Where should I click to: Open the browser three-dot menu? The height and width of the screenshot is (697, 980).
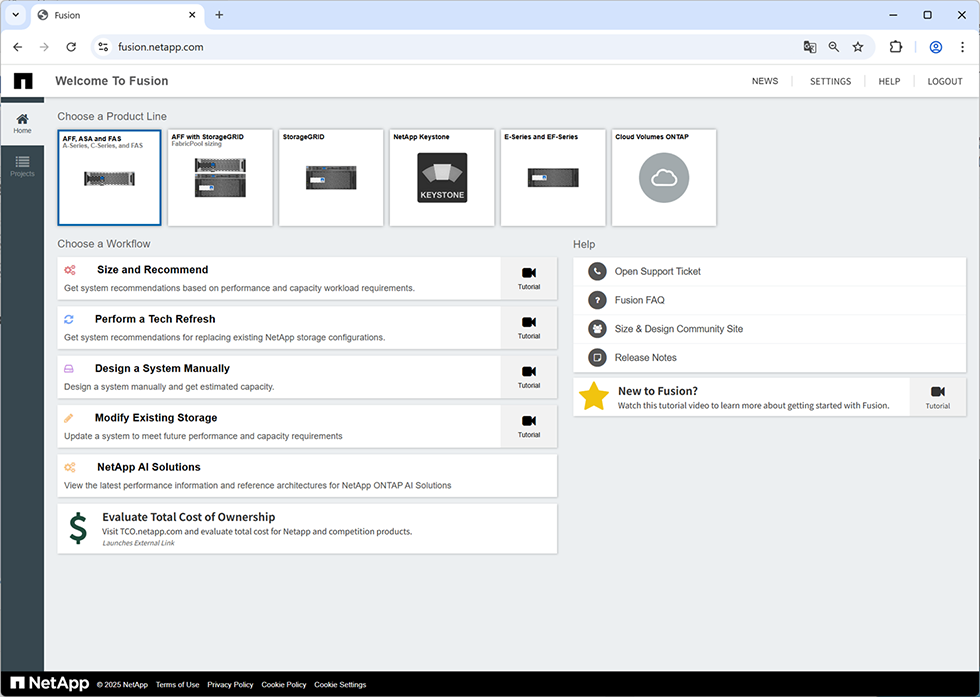(x=962, y=47)
